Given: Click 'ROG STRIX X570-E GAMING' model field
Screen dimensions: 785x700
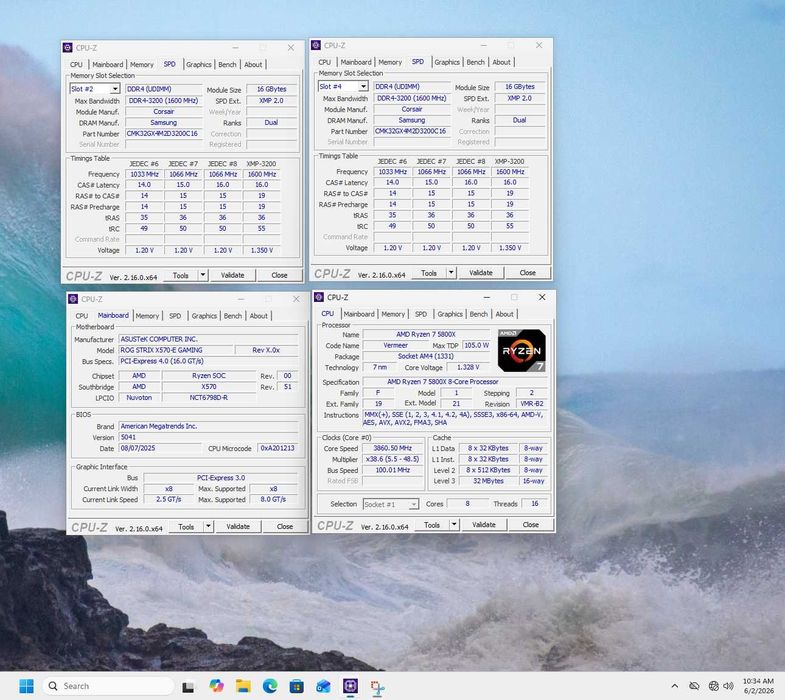Looking at the screenshot, I should 176,350.
